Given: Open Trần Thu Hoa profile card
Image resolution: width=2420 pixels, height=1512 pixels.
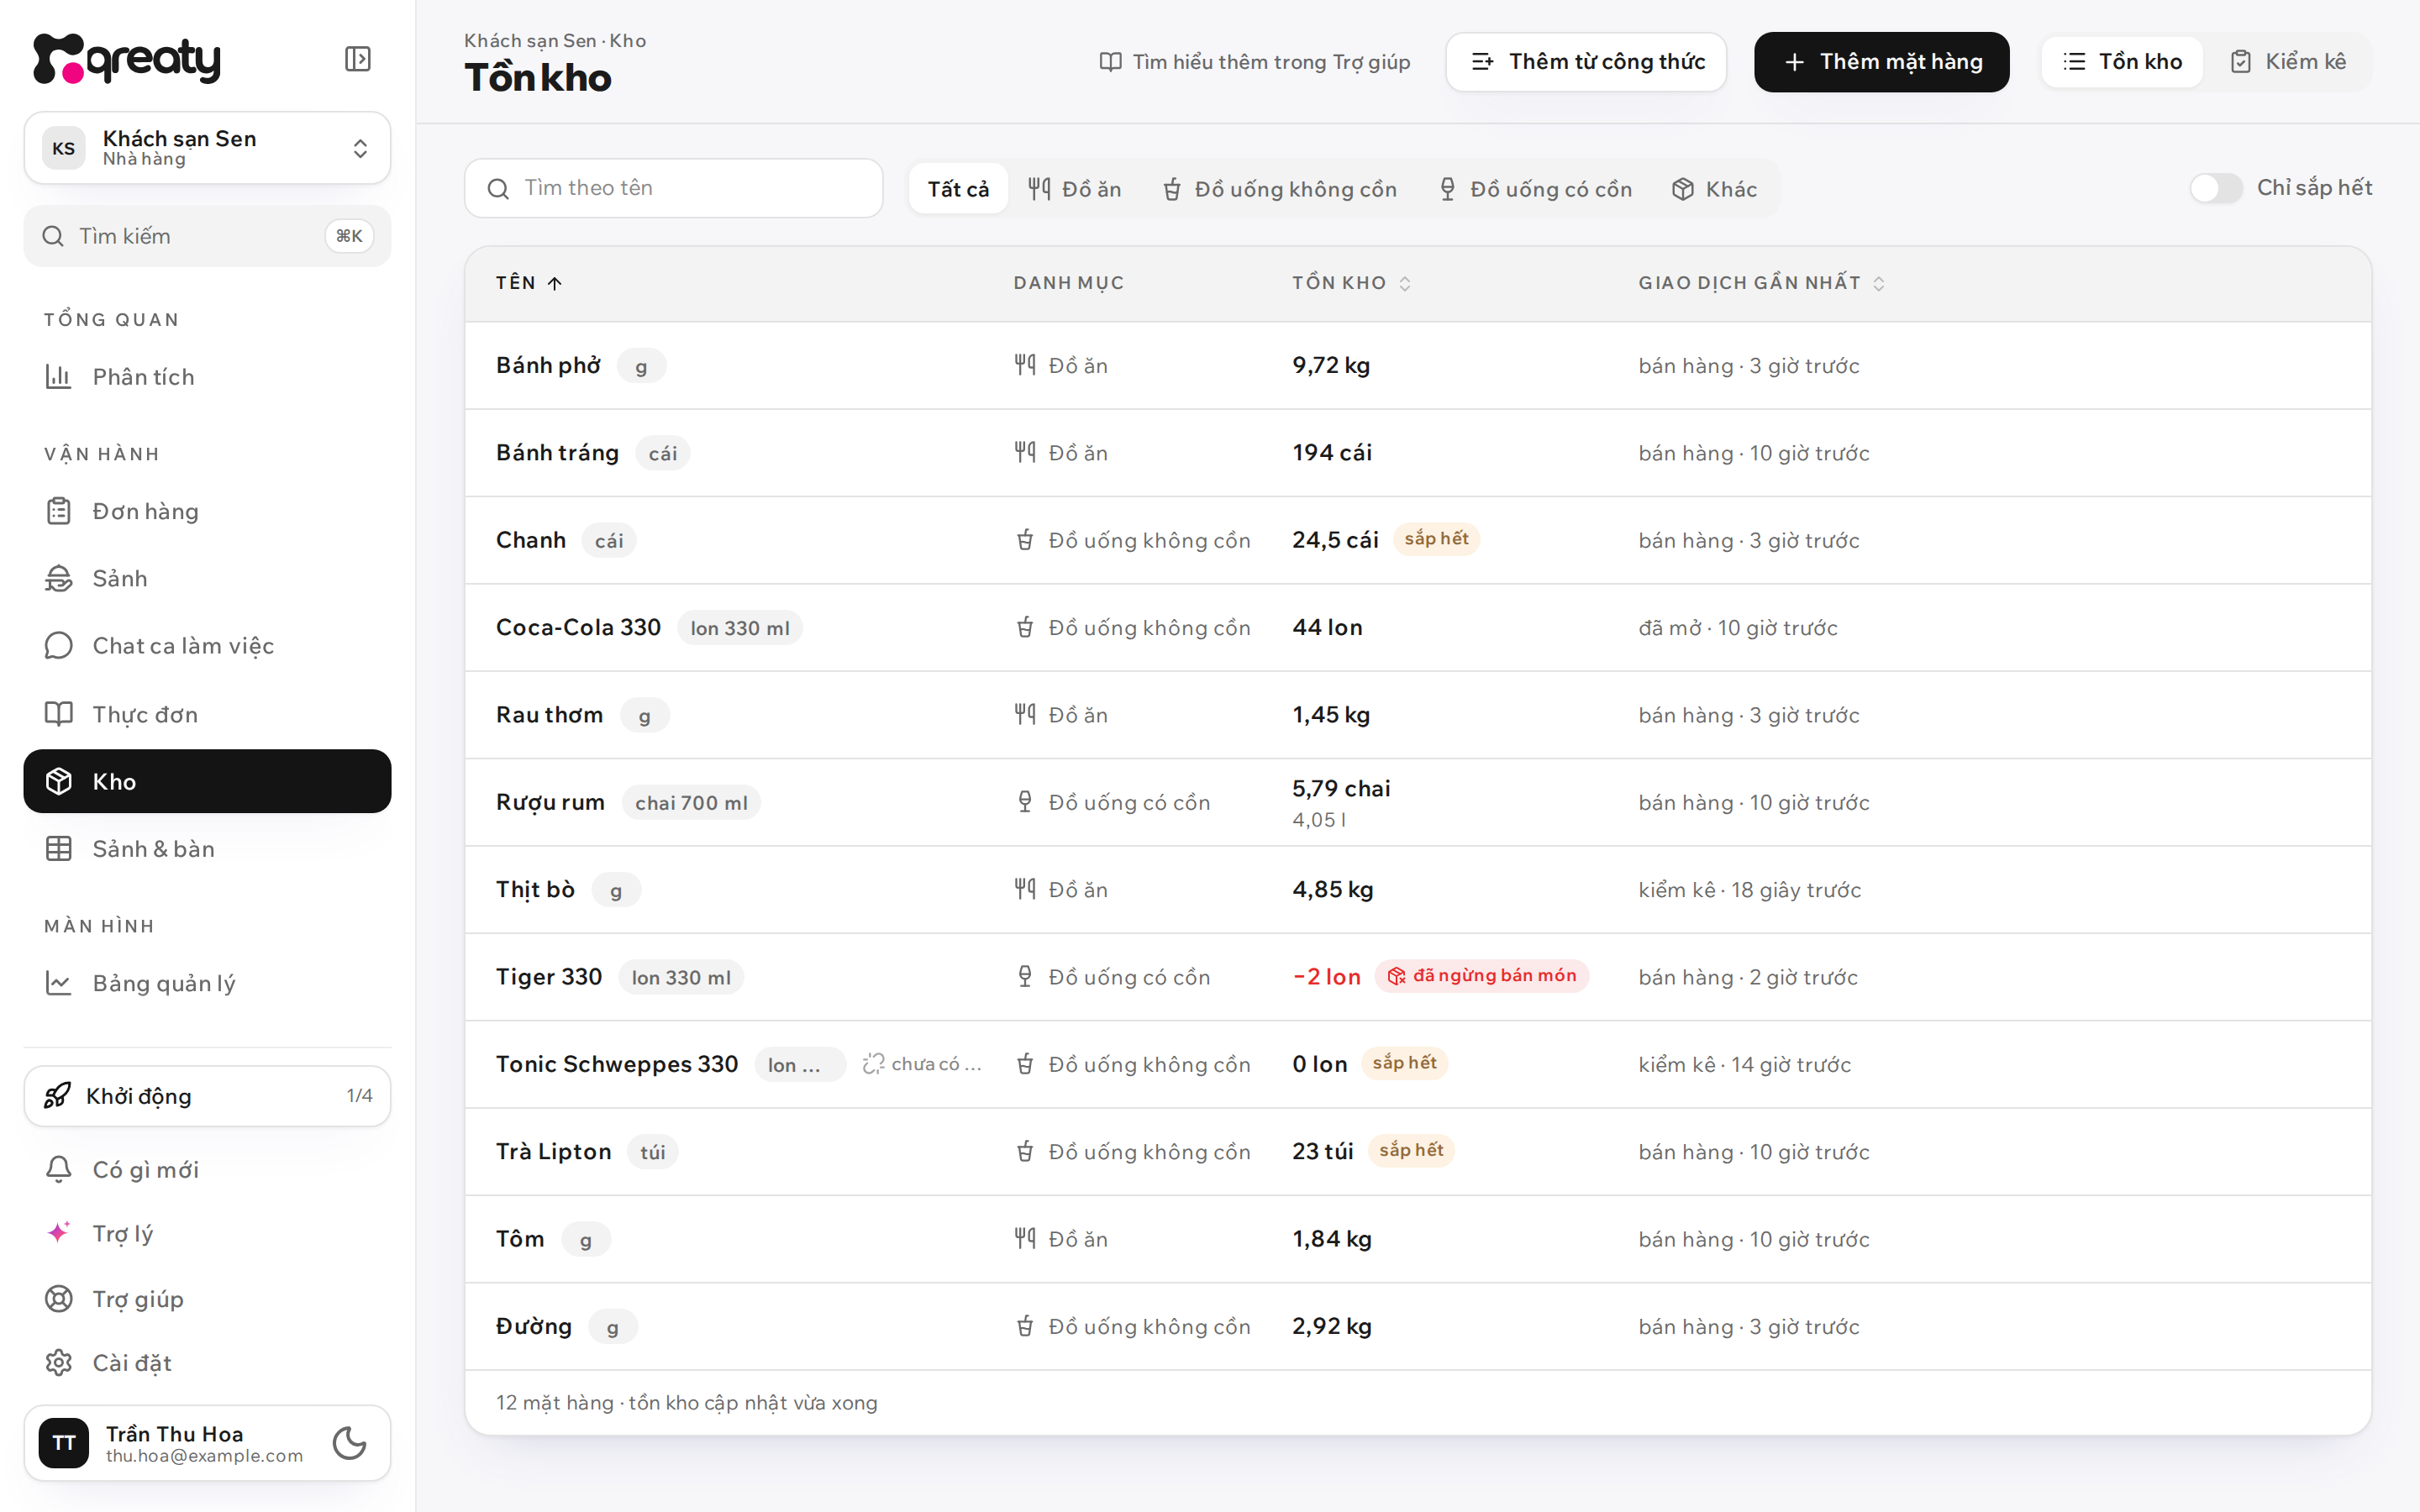Looking at the screenshot, I should 207,1442.
